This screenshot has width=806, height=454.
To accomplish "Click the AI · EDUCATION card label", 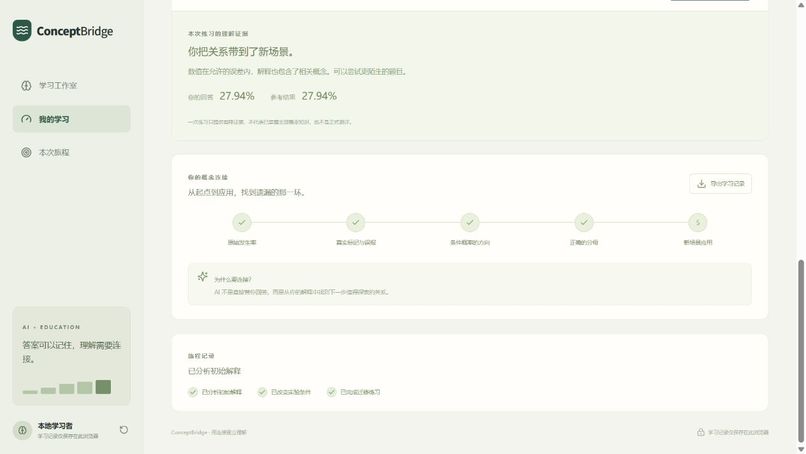I will [x=51, y=327].
